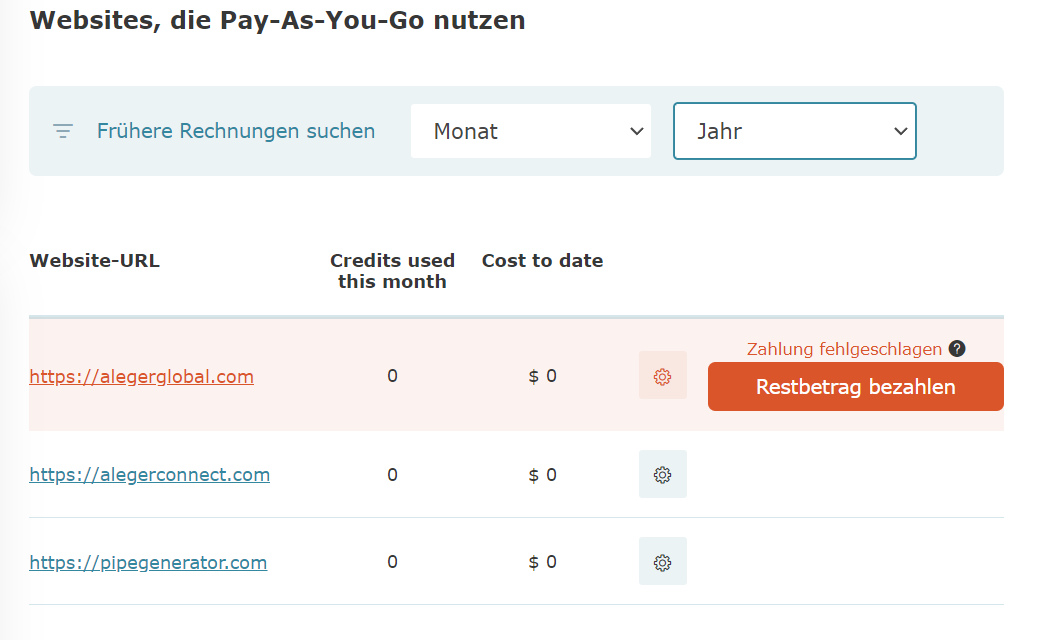Open the Monat dropdown
1051x640 pixels.
pos(530,131)
